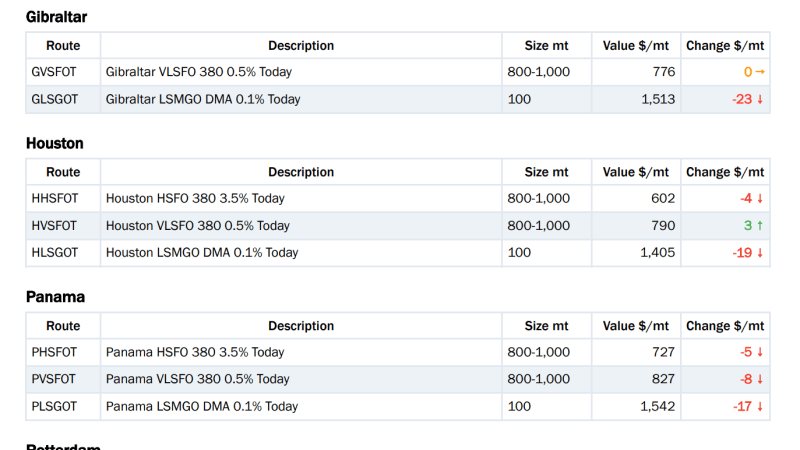
Task: Click the green up arrow in HVSFOT row
Action: pos(760,226)
